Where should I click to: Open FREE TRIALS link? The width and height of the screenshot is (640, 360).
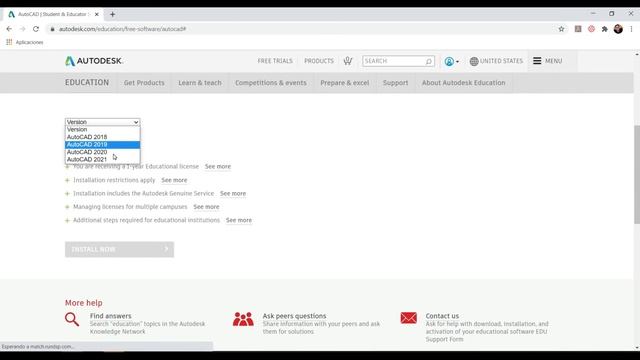click(x=275, y=61)
